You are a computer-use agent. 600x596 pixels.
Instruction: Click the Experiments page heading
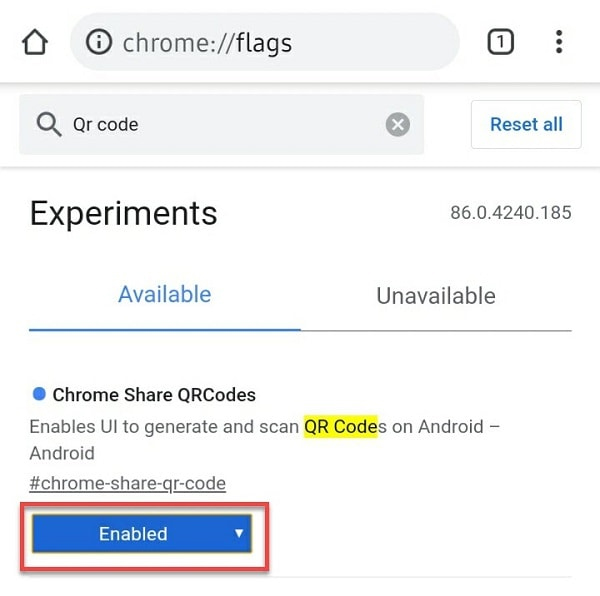pyautogui.click(x=123, y=213)
